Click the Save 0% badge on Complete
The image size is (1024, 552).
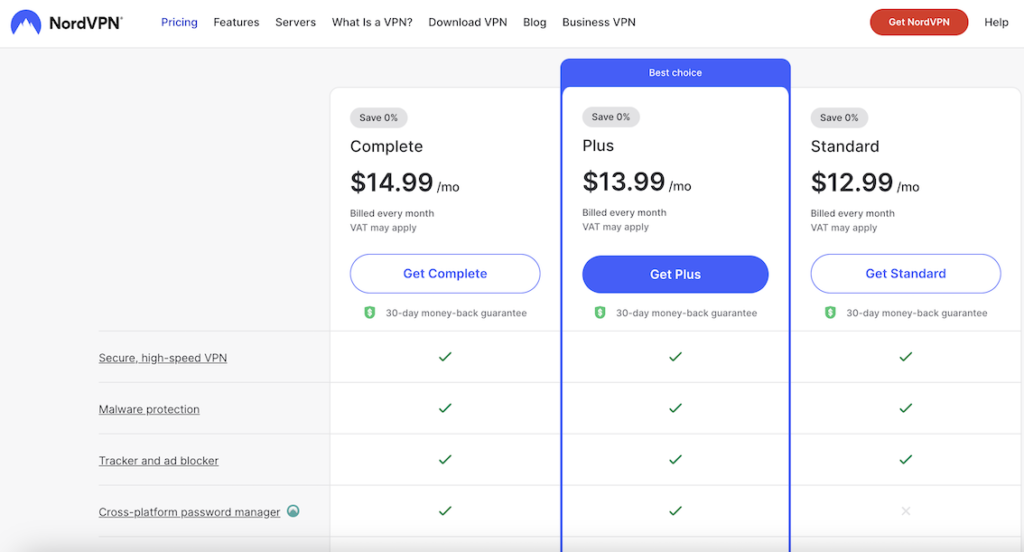(x=379, y=118)
